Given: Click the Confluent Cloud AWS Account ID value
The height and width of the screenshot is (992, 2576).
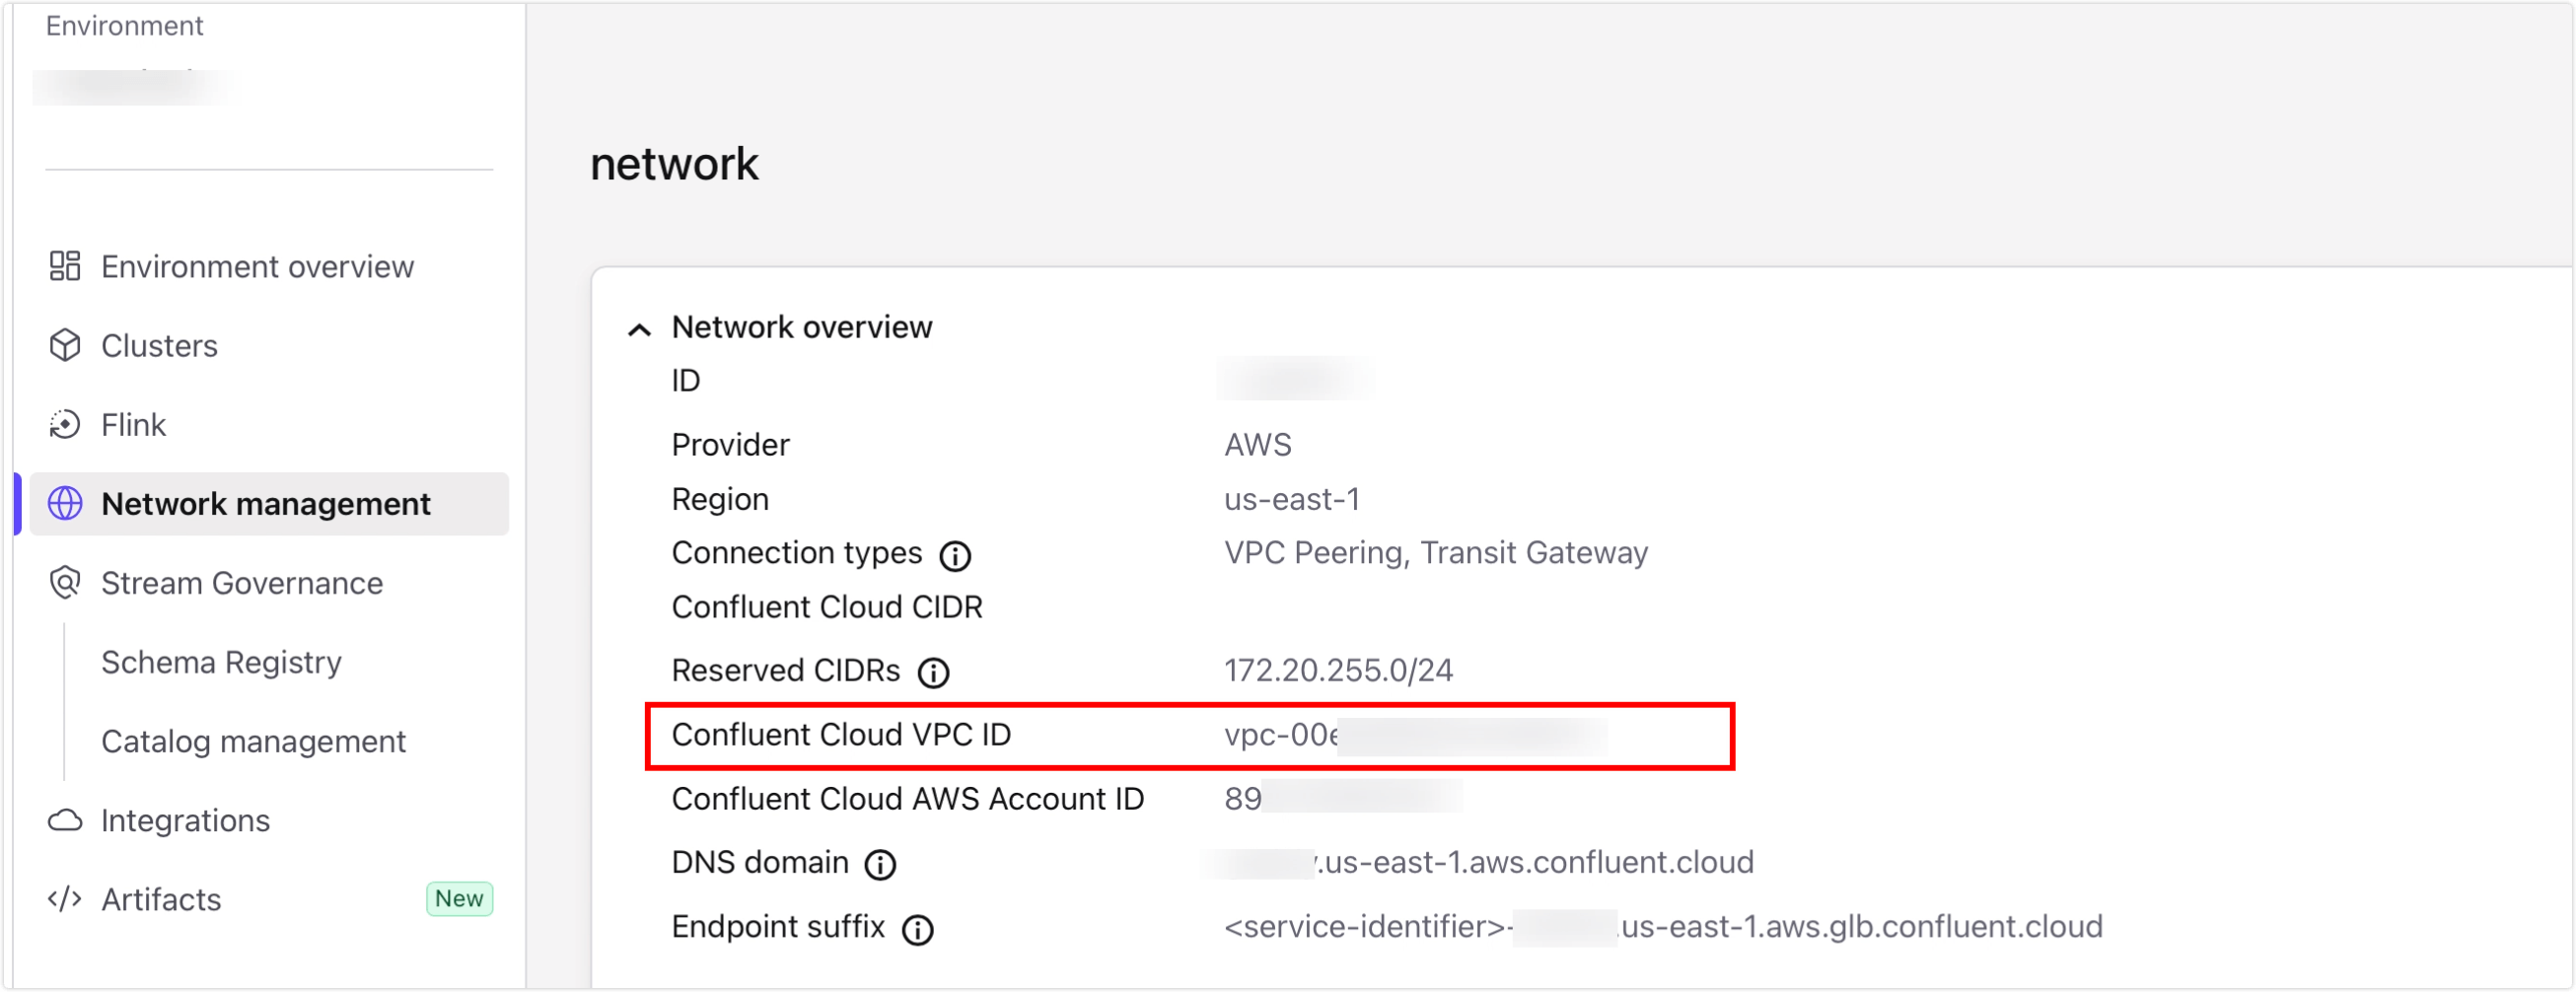Looking at the screenshot, I should [1340, 799].
